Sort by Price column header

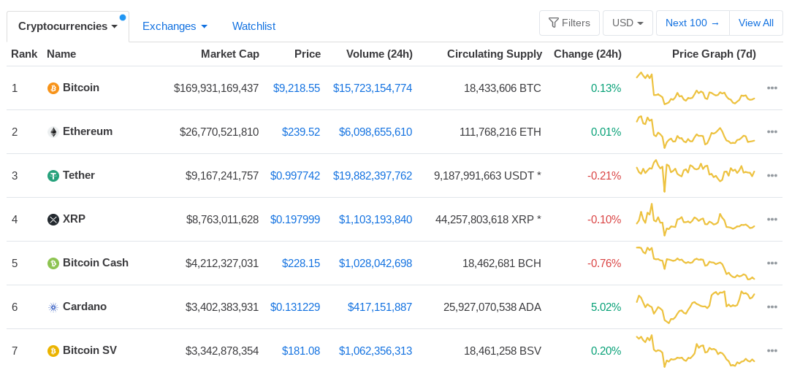(308, 54)
